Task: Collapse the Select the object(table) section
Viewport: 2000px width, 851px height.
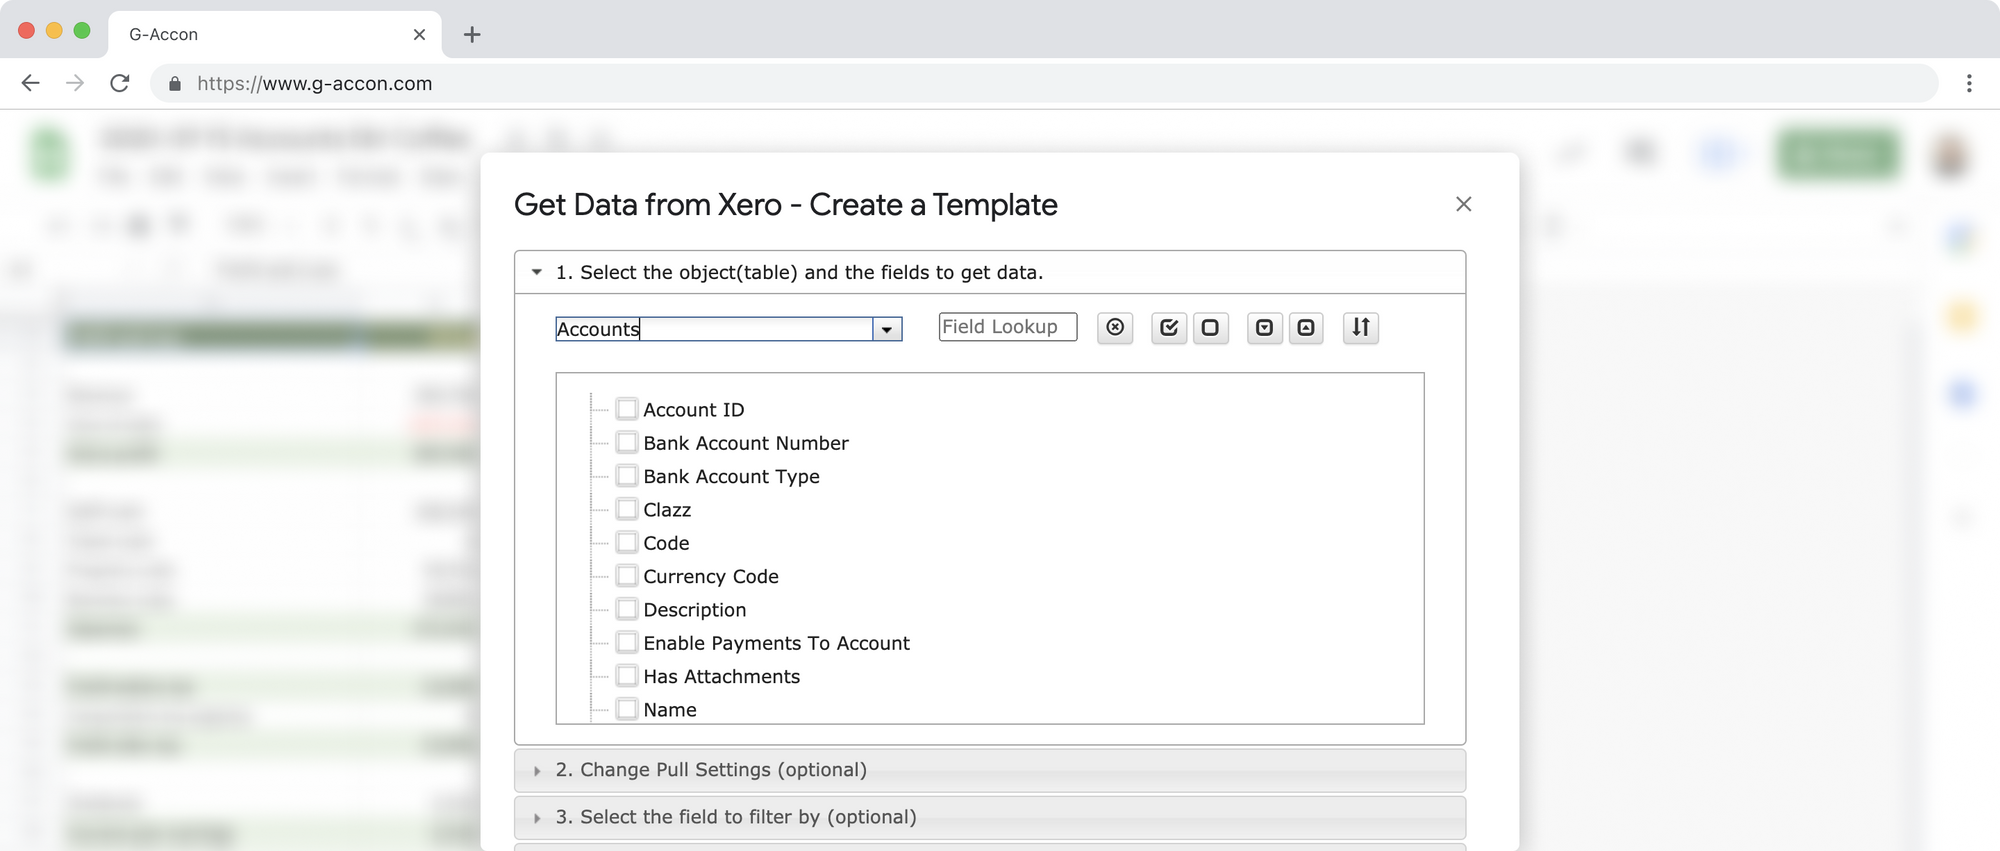Action: pos(537,272)
